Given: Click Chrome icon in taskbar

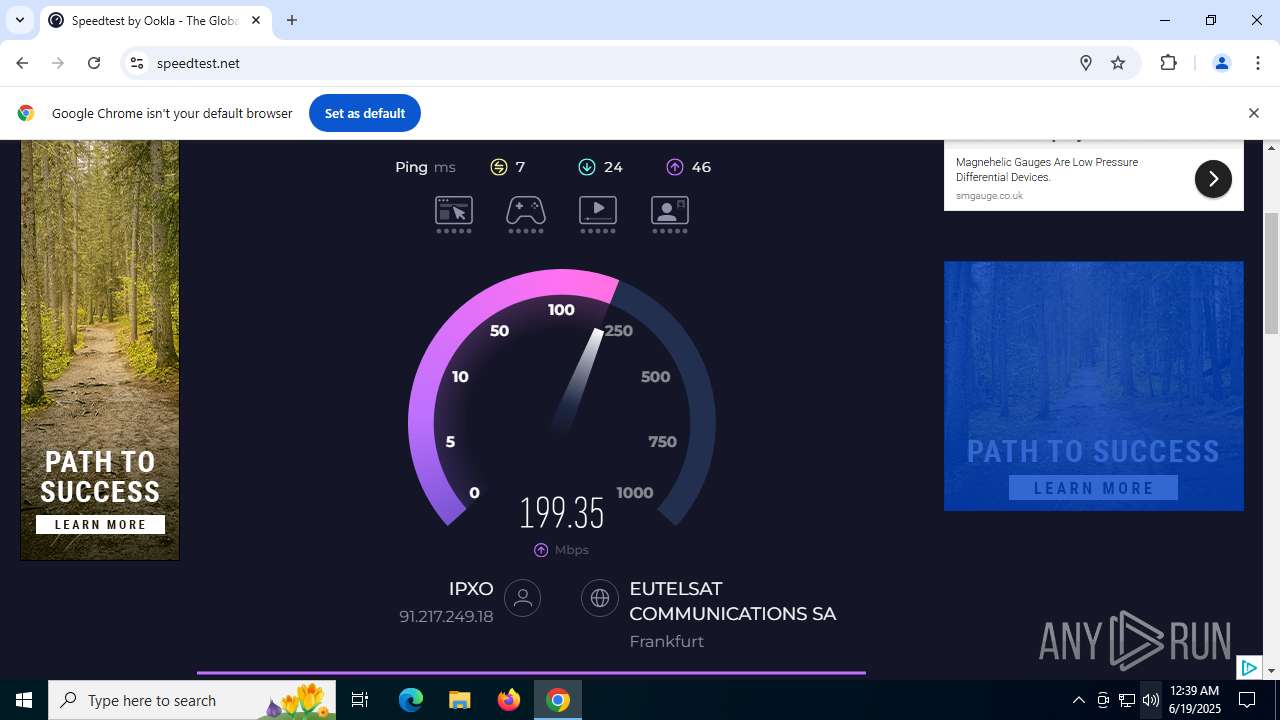Looking at the screenshot, I should click(x=558, y=700).
